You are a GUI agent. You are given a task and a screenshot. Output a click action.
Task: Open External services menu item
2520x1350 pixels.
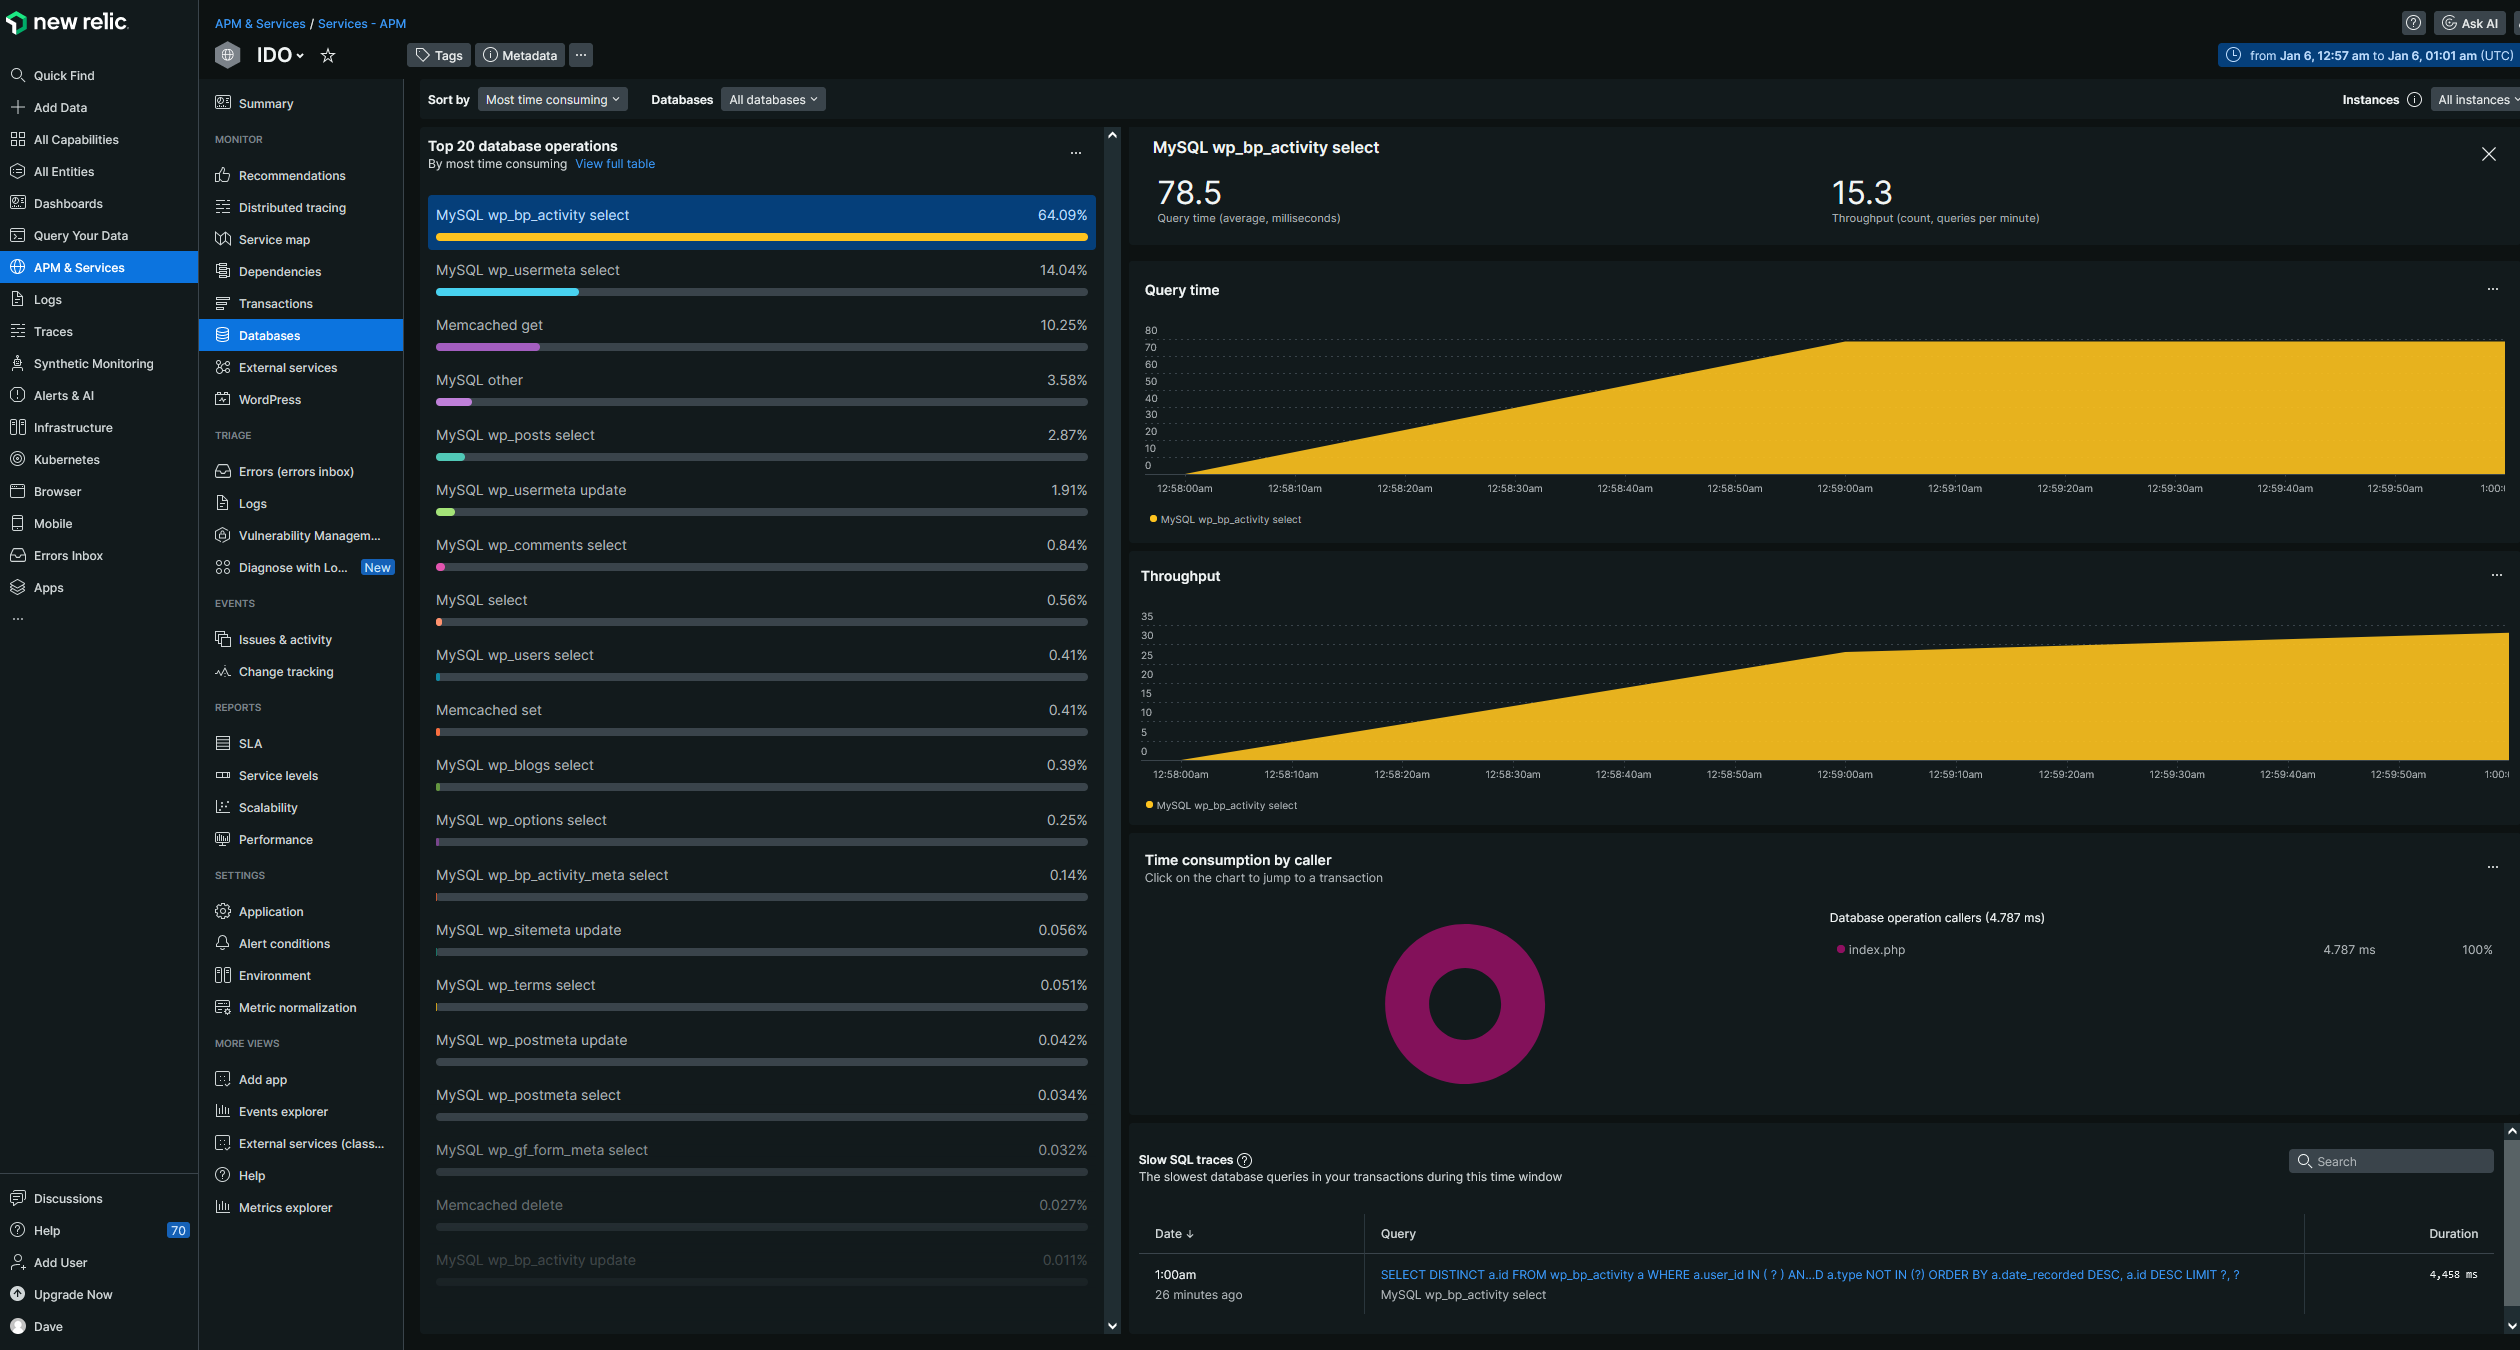click(301, 367)
